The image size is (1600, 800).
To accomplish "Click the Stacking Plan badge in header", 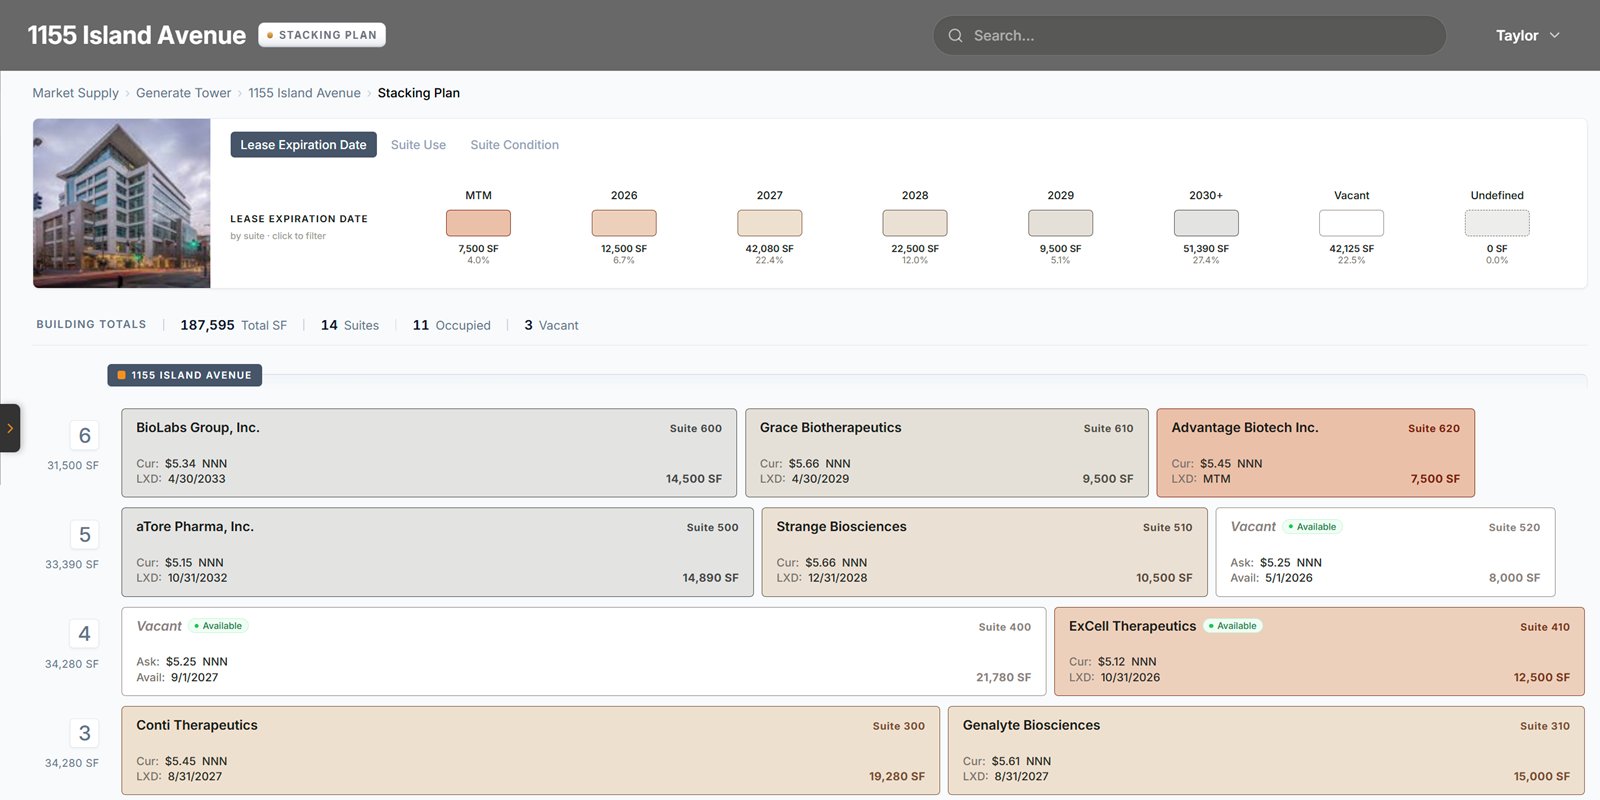I will click(322, 35).
